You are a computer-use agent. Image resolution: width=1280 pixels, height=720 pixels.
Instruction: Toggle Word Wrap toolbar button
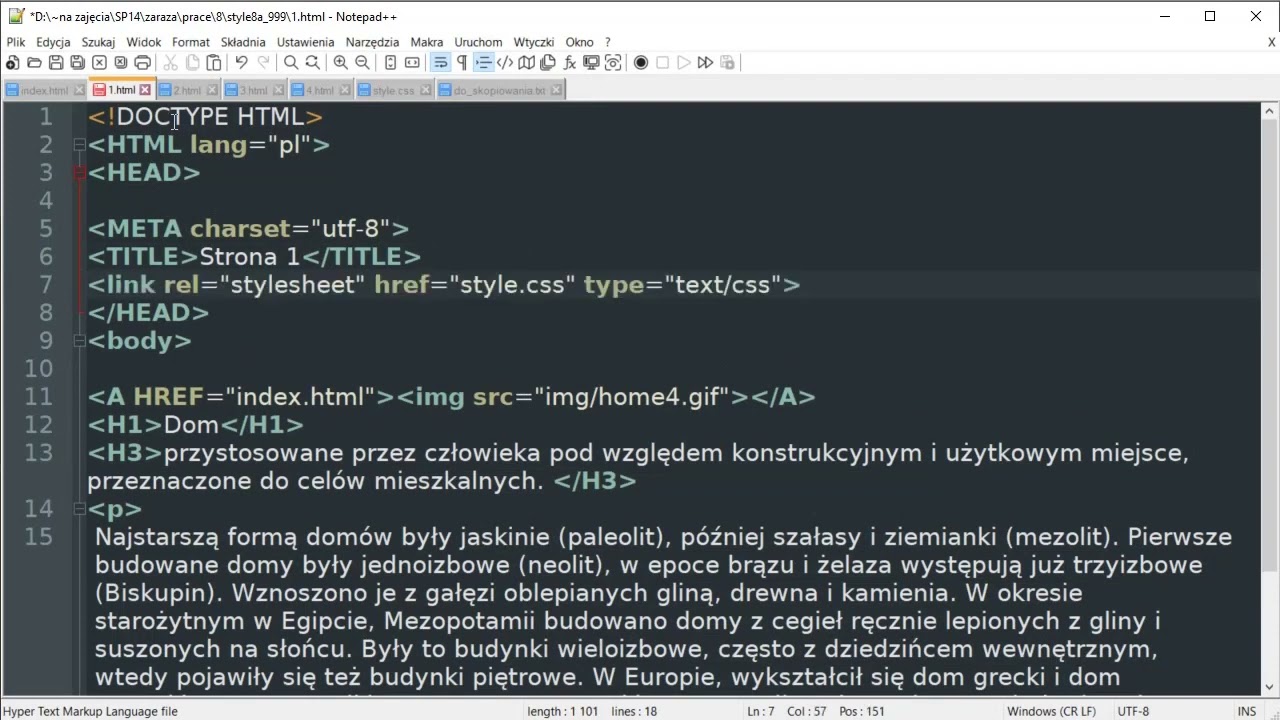pos(440,63)
